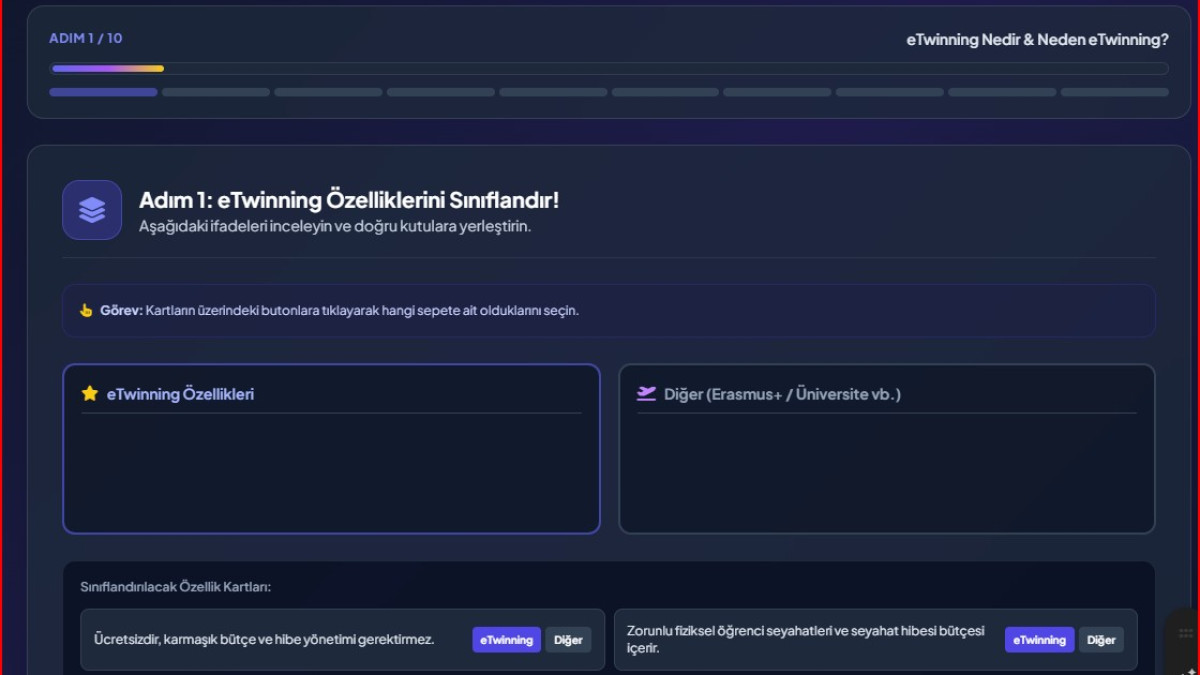Click the Görev instruction banner text
Image resolution: width=1200 pixels, height=675 pixels.
click(339, 310)
